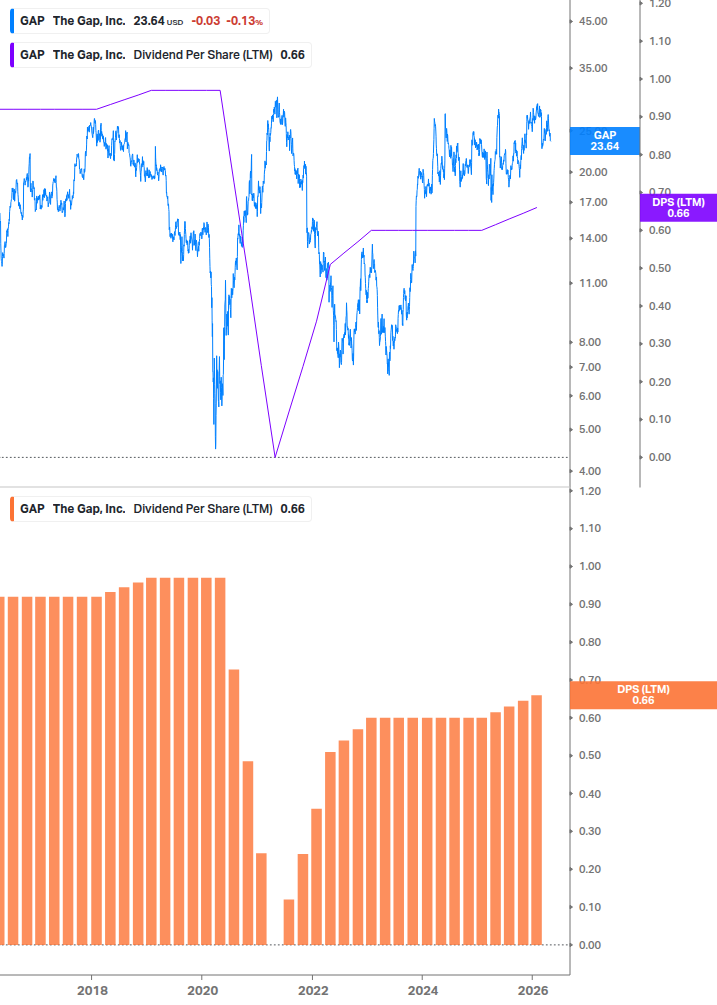
Task: Click the 6.00 price axis label
Action: click(x=590, y=396)
